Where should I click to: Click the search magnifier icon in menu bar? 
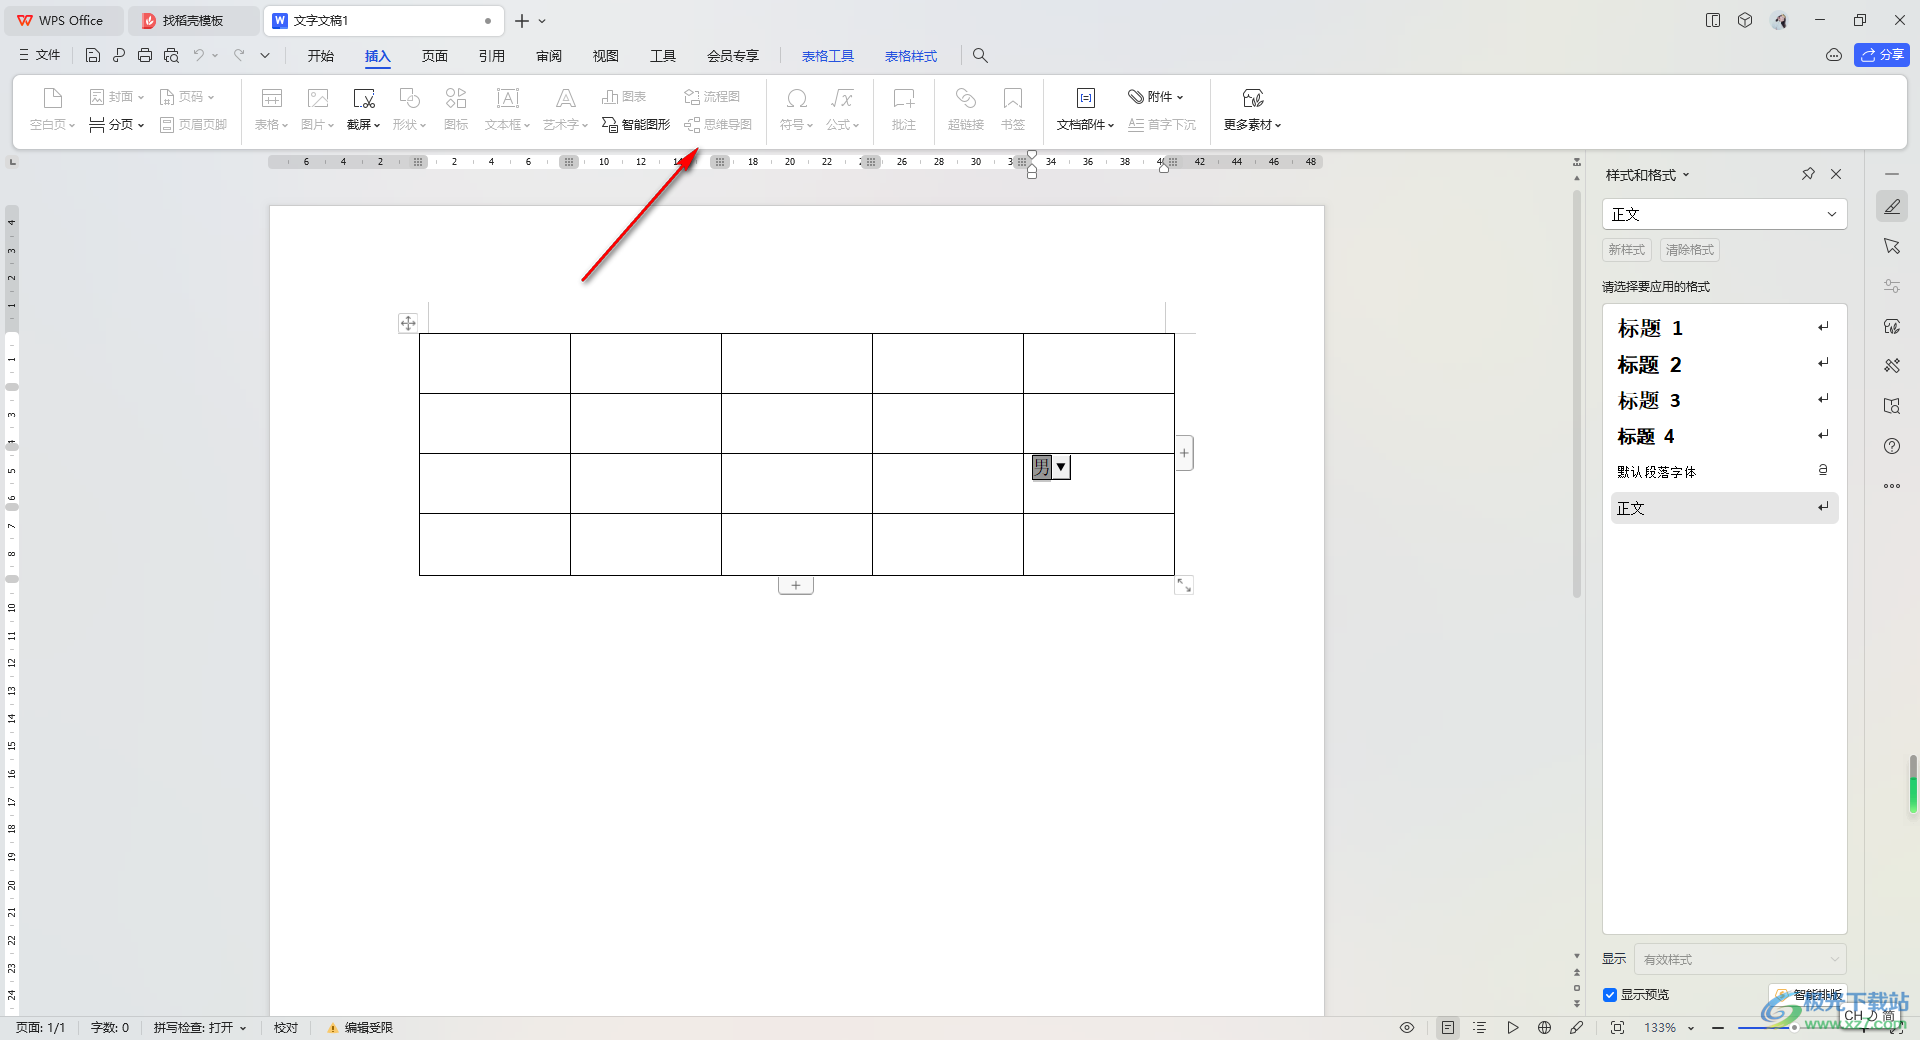pos(980,56)
